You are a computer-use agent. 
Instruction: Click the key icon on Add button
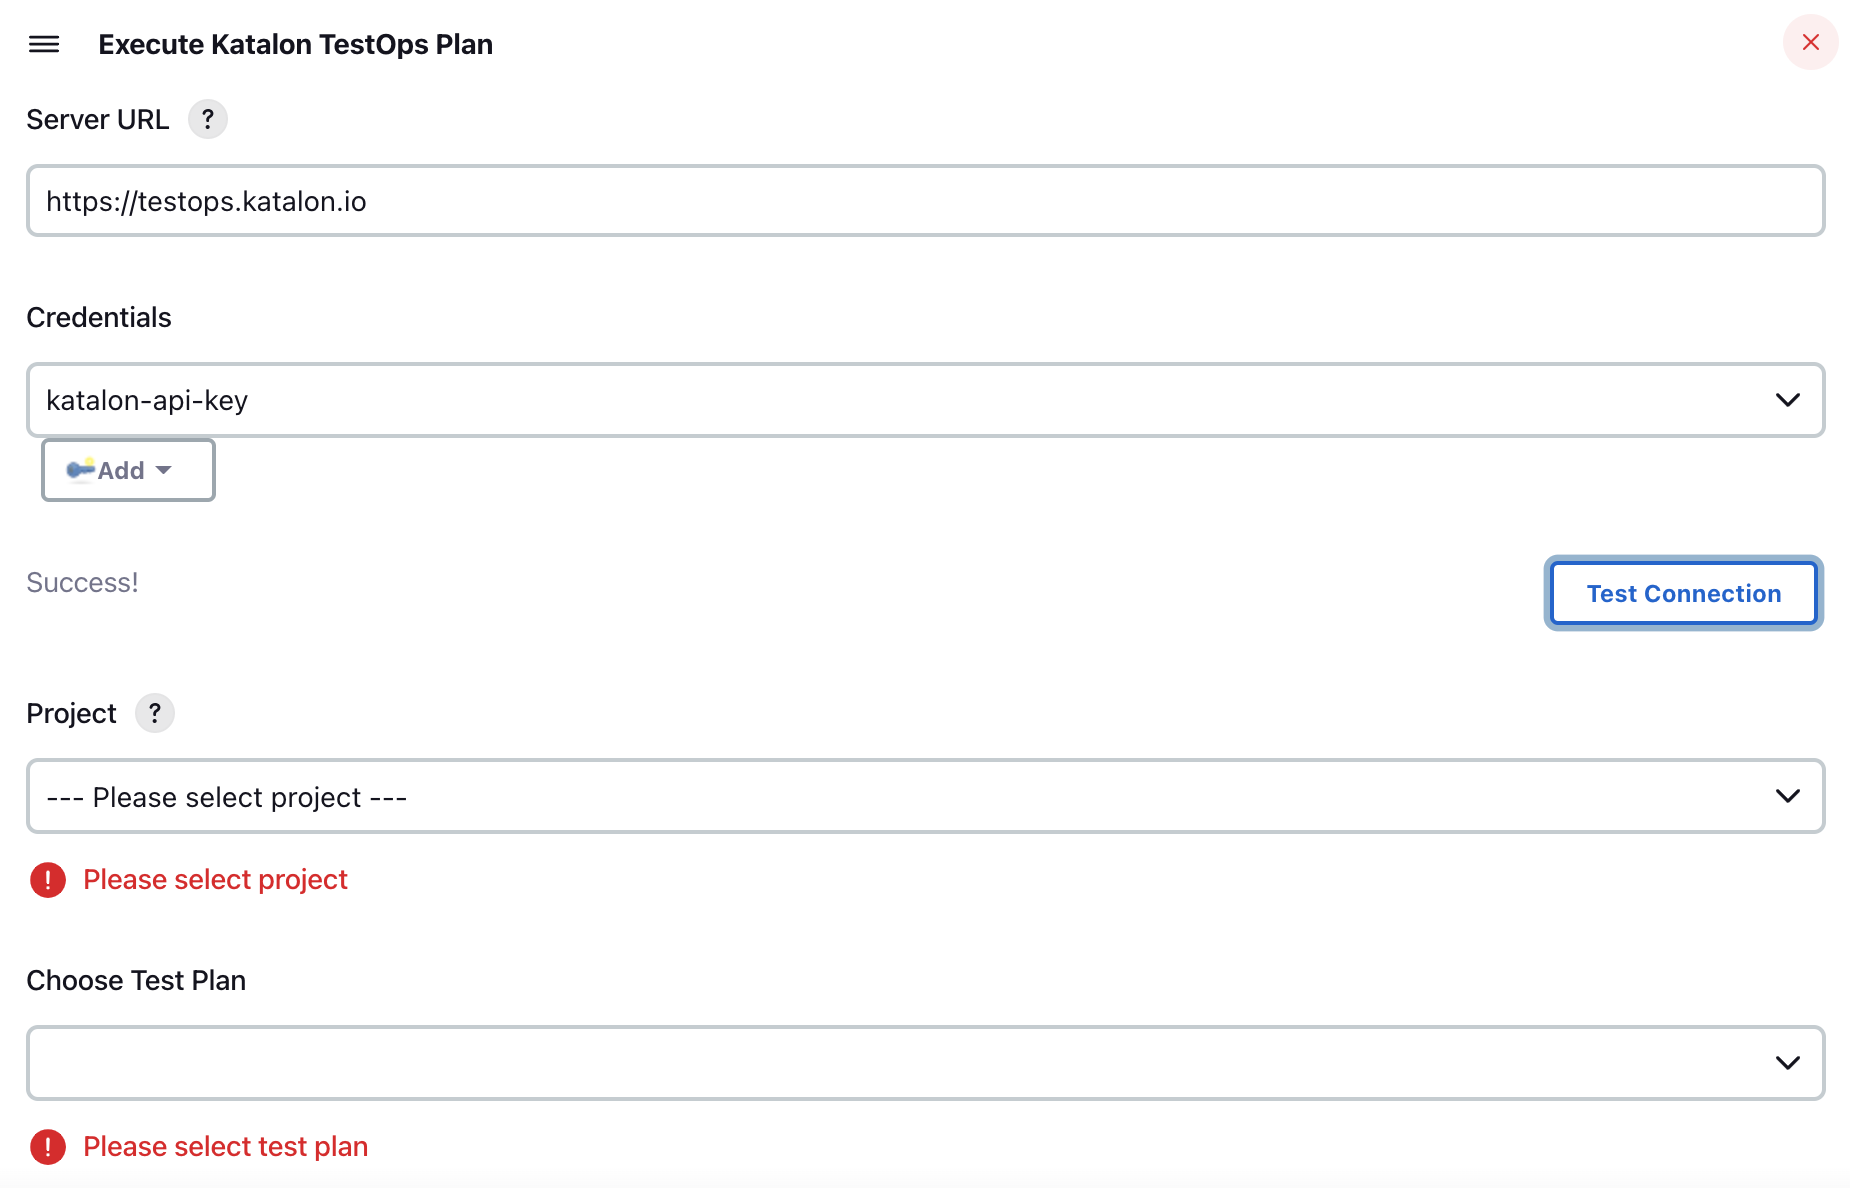(80, 469)
